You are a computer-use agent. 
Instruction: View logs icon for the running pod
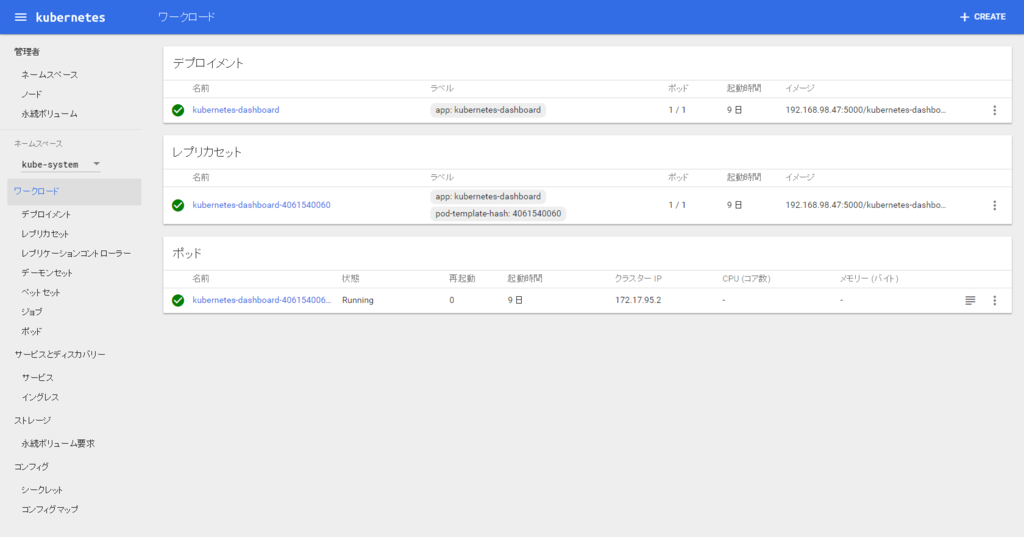click(970, 301)
